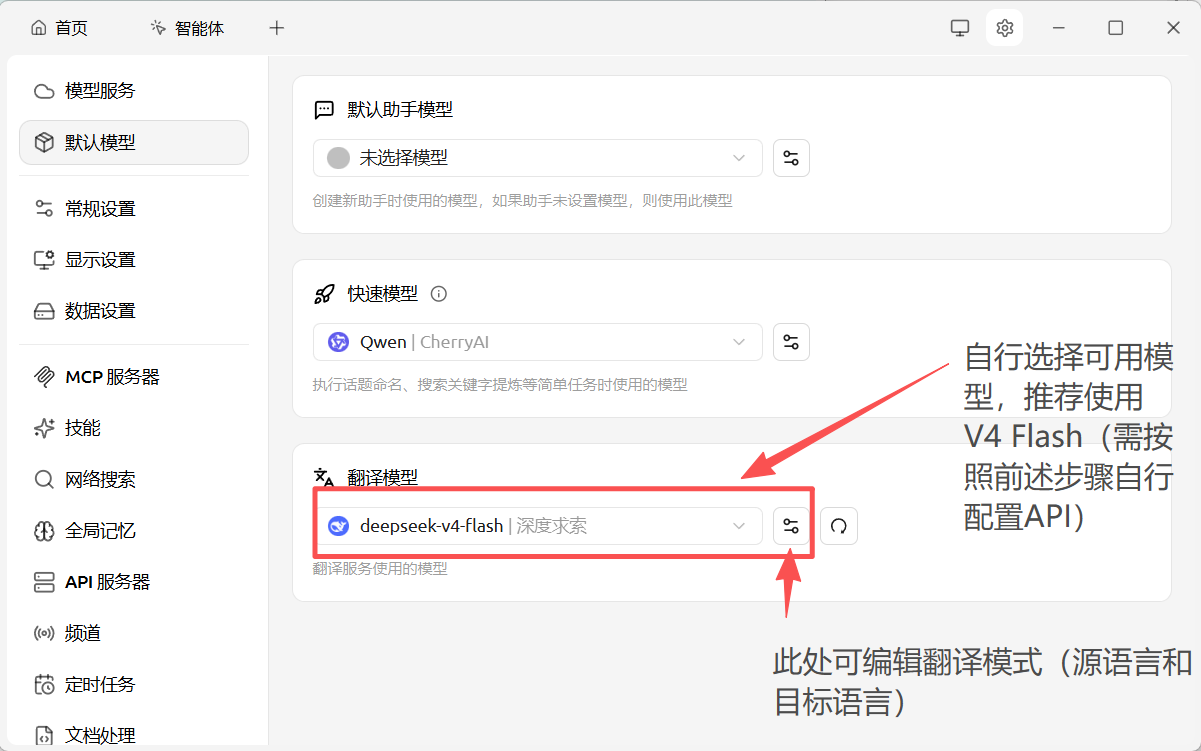Click the cloud icon beside 模型服务

click(44, 91)
